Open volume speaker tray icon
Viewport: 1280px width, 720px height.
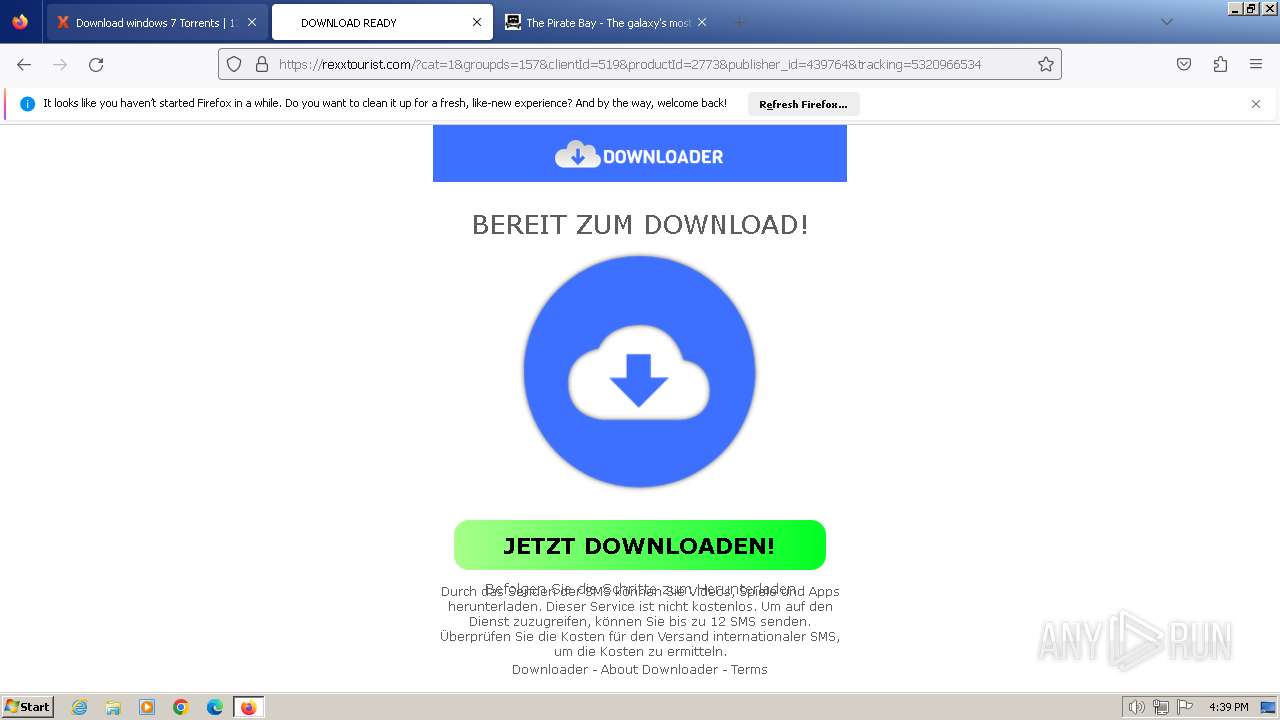point(1136,707)
